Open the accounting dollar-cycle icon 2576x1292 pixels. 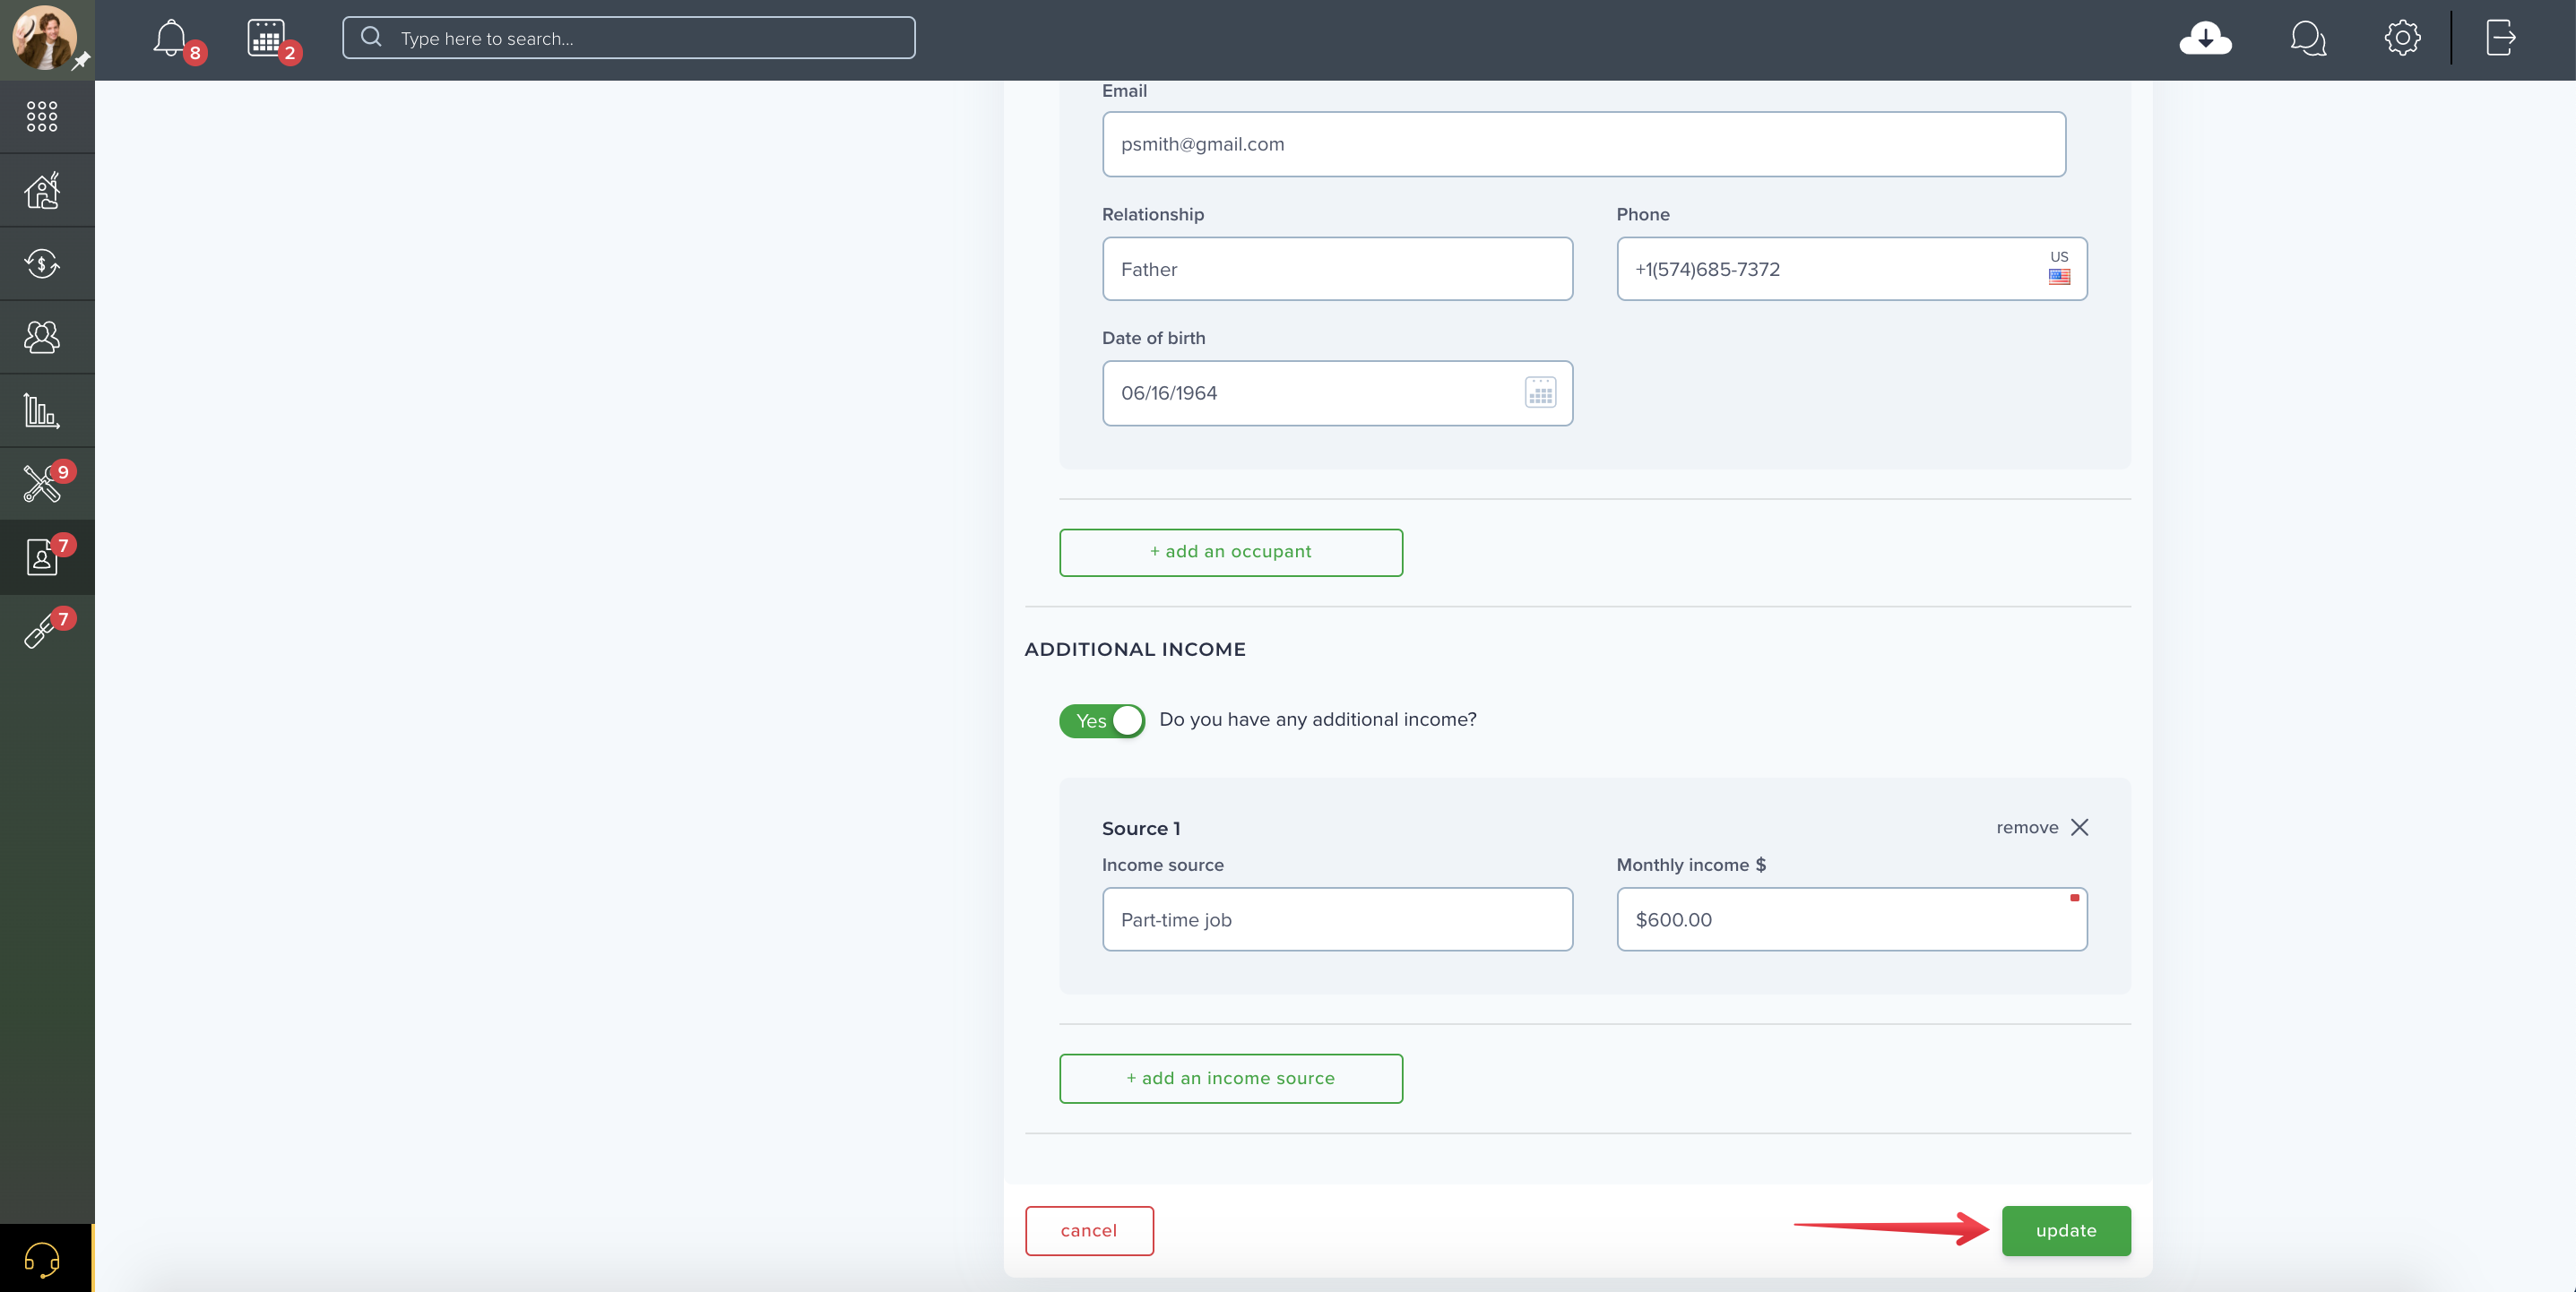tap(42, 264)
